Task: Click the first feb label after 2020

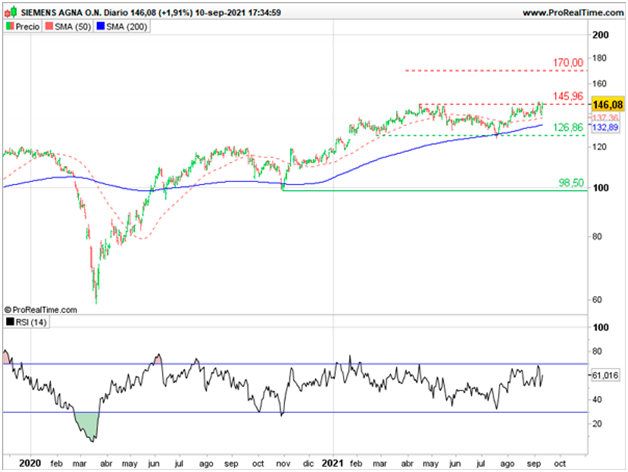Action: 56,464
